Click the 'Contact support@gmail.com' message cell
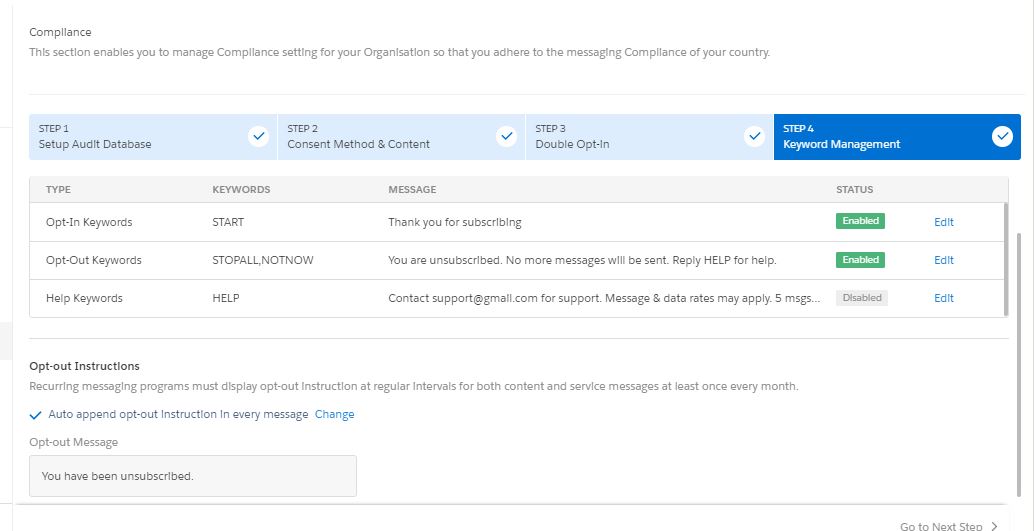 [x=605, y=298]
